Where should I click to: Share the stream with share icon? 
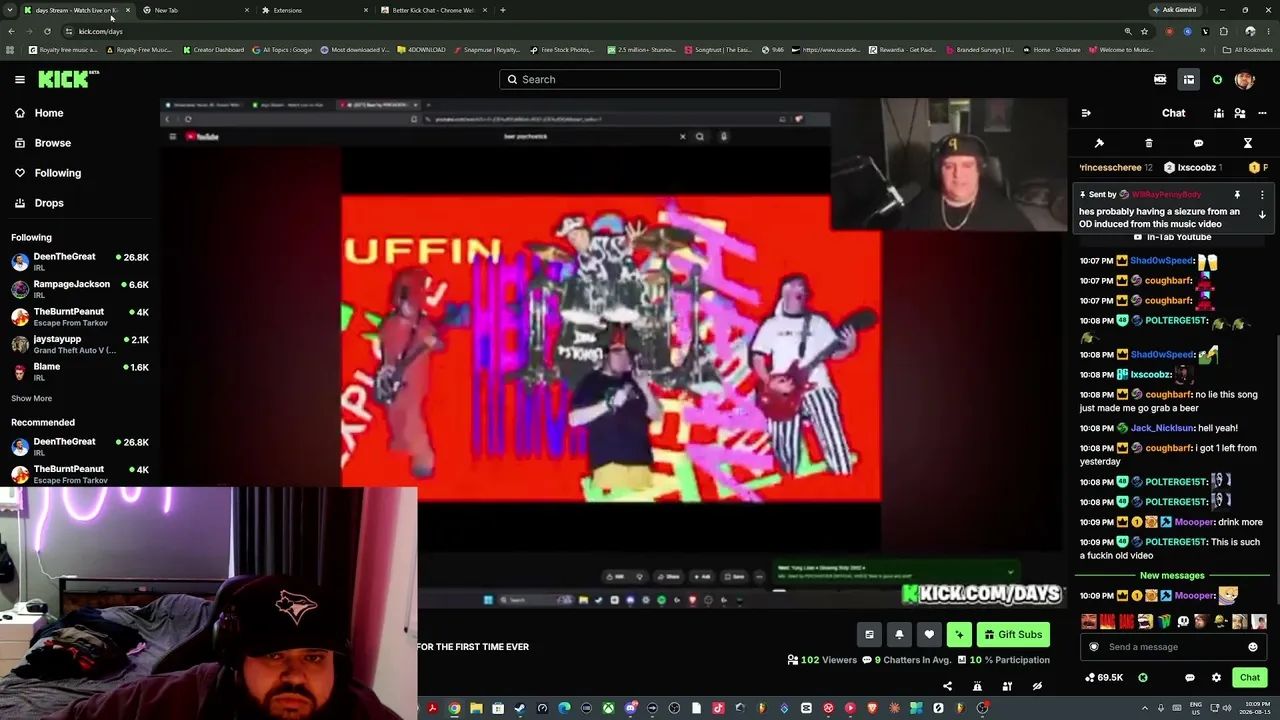click(947, 686)
